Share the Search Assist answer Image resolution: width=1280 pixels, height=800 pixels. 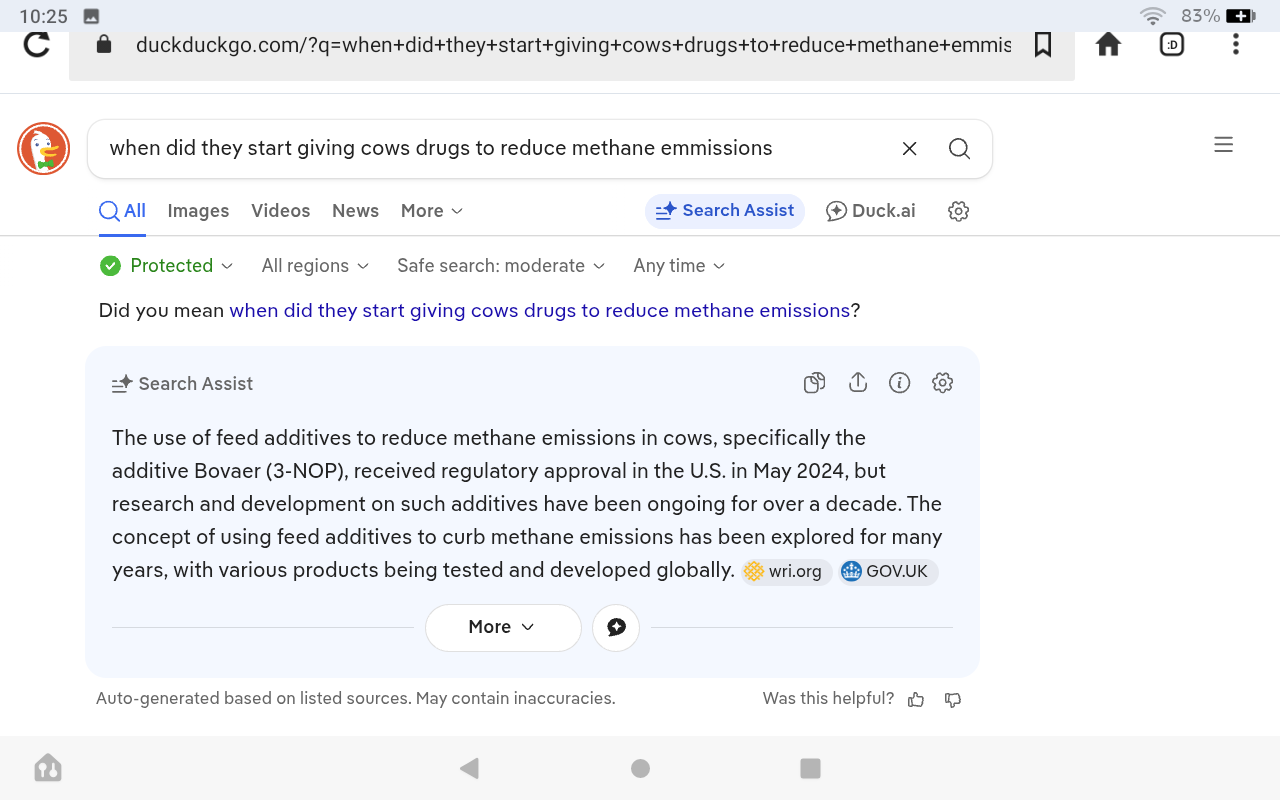[x=857, y=383]
